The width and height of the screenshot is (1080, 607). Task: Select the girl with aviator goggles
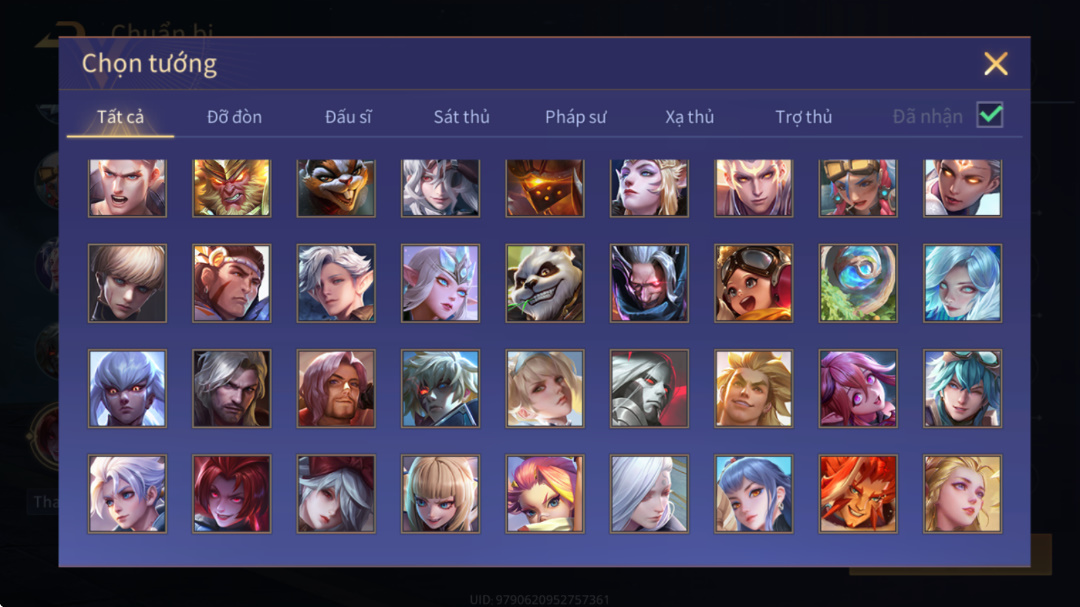(x=754, y=283)
